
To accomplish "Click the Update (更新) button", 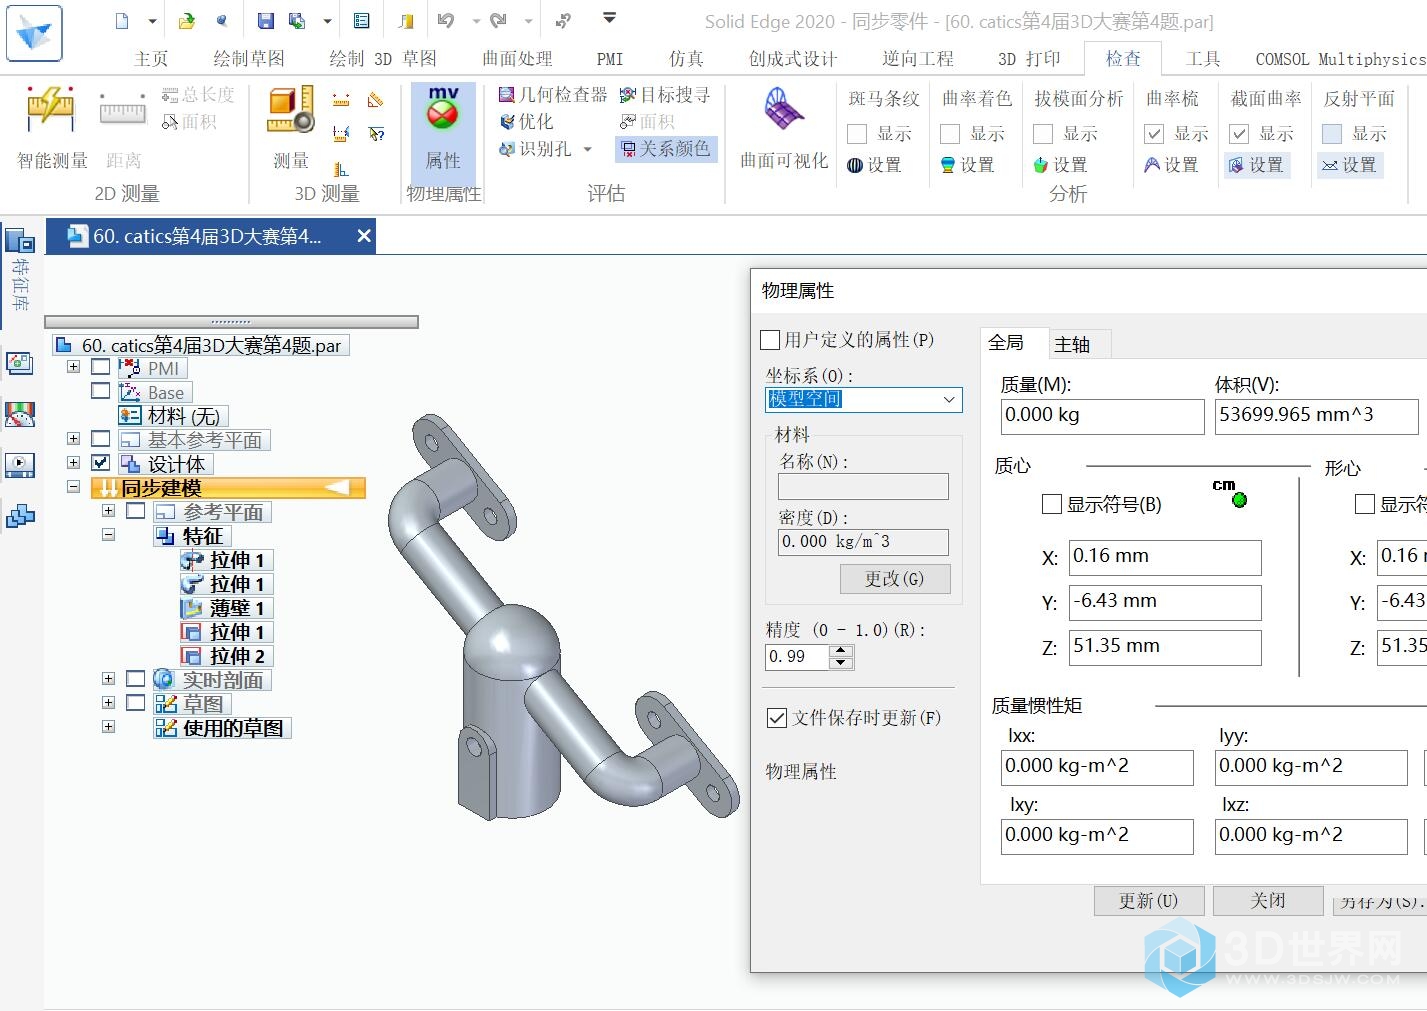I will [x=1148, y=901].
